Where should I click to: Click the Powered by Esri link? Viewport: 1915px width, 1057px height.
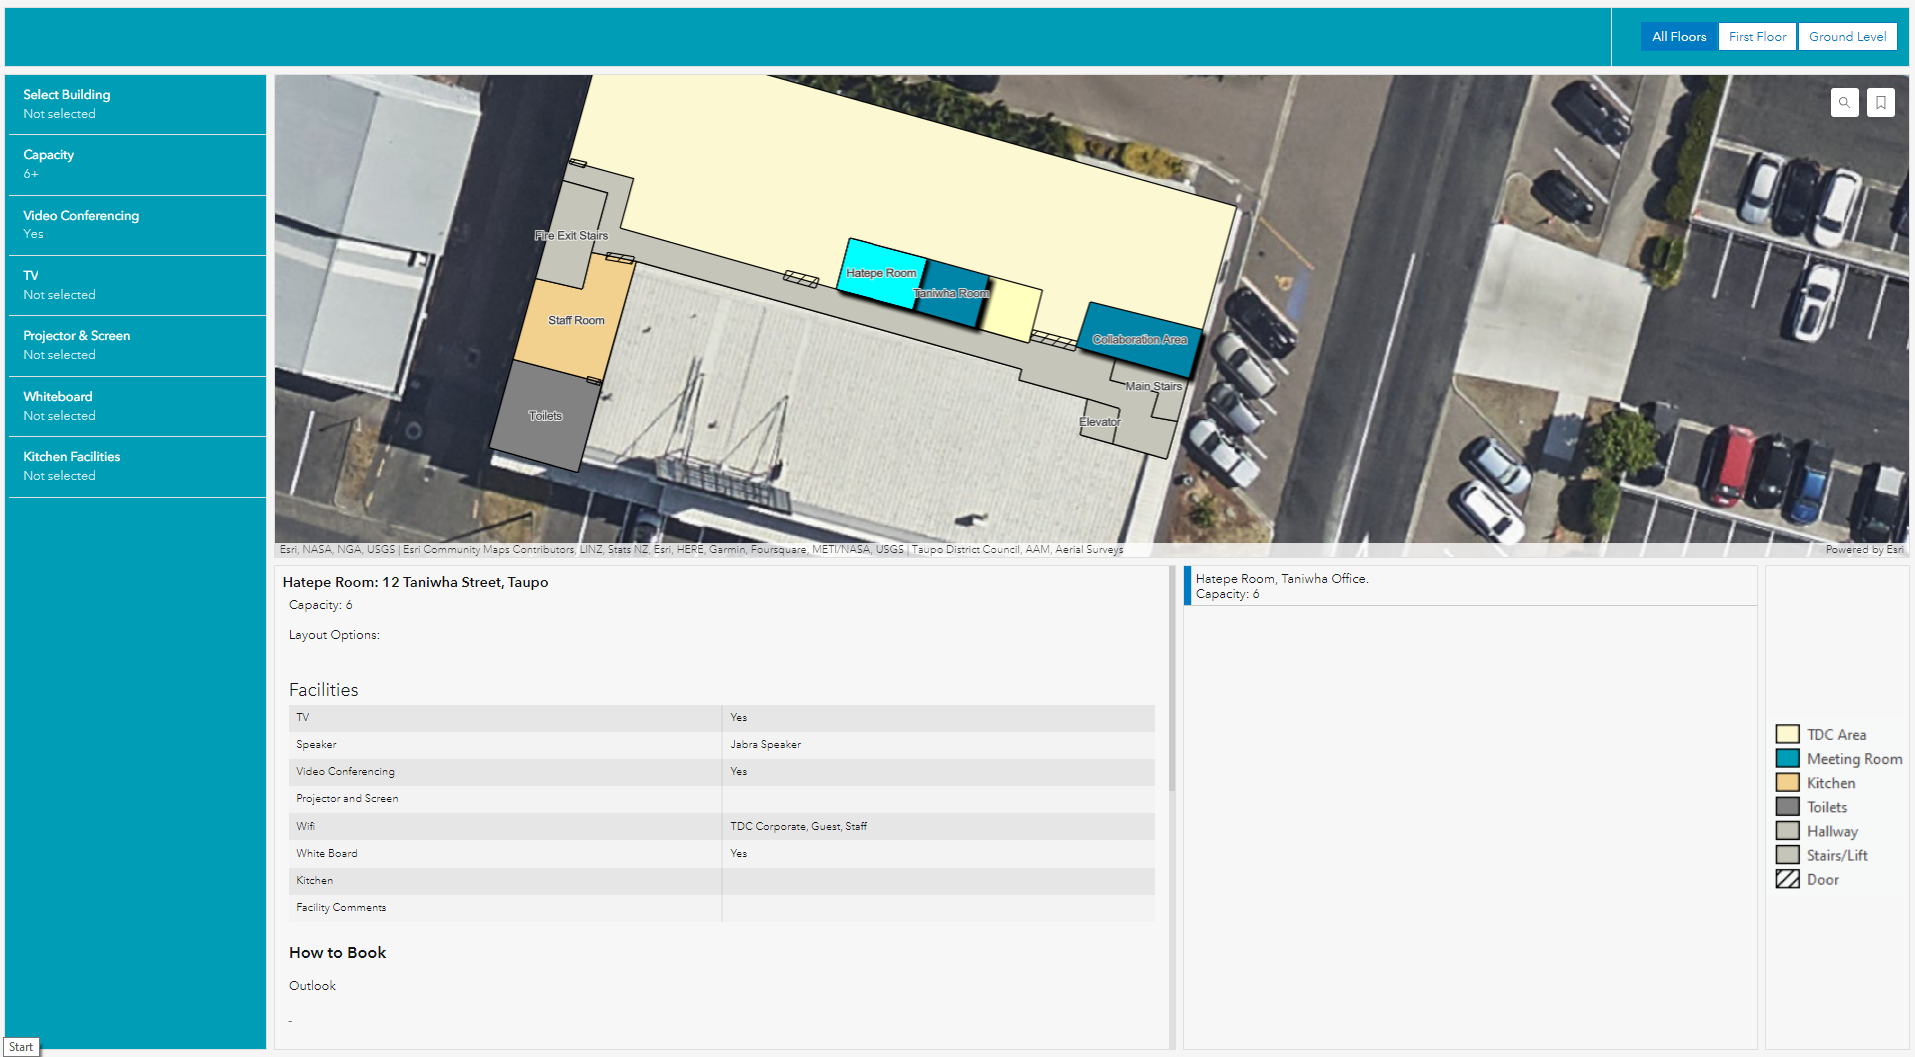point(1863,549)
